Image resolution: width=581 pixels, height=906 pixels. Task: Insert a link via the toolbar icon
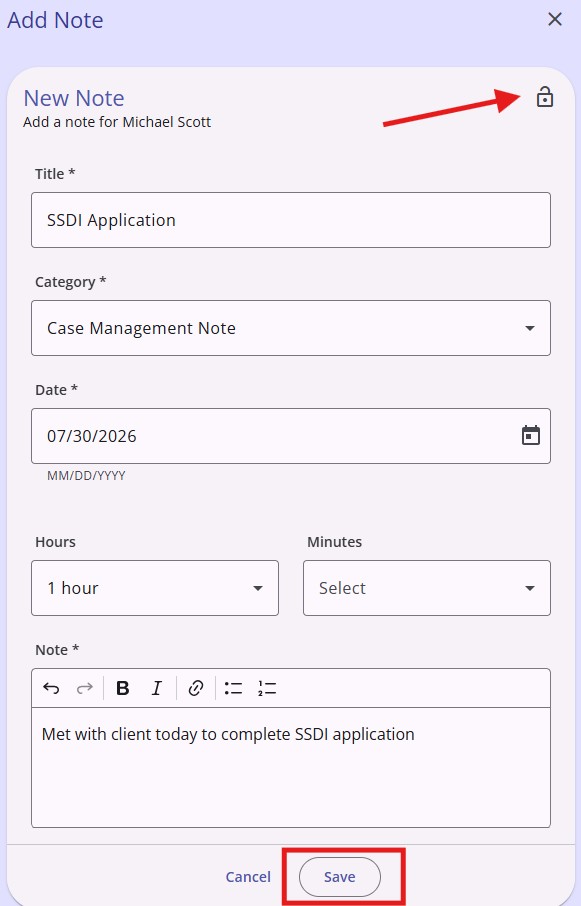click(196, 688)
